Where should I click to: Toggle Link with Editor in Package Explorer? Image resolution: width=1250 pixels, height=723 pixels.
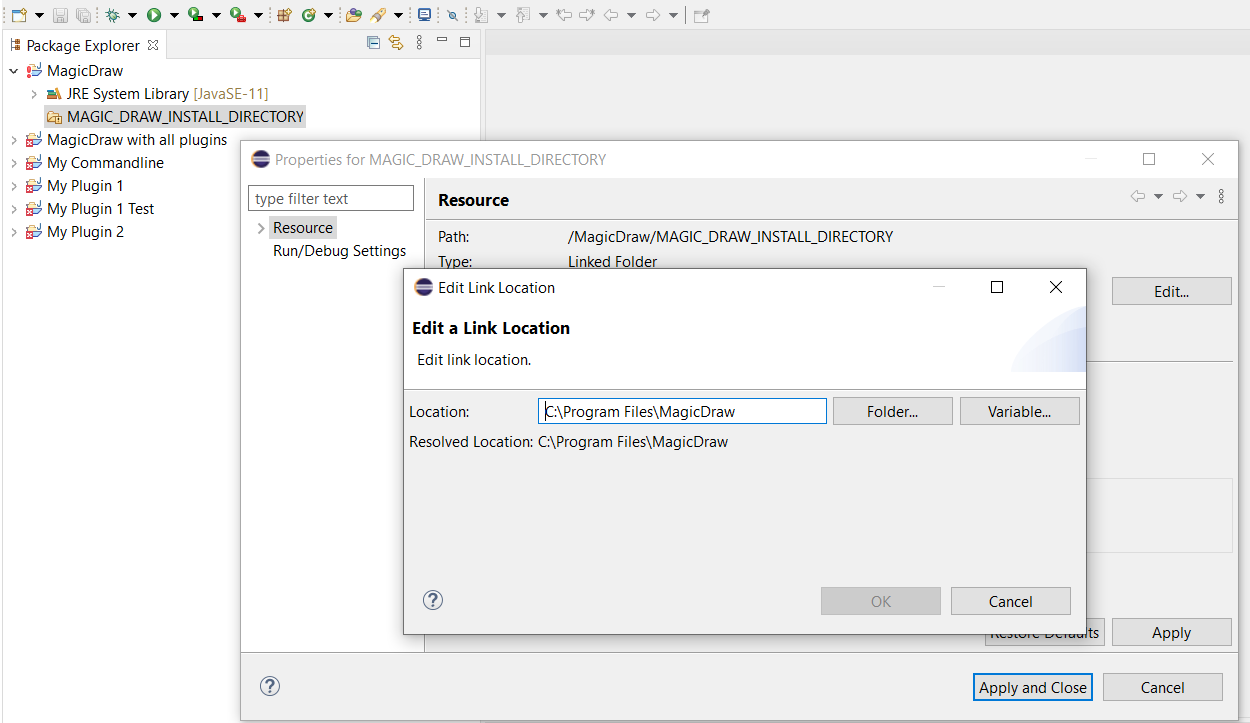tap(396, 42)
